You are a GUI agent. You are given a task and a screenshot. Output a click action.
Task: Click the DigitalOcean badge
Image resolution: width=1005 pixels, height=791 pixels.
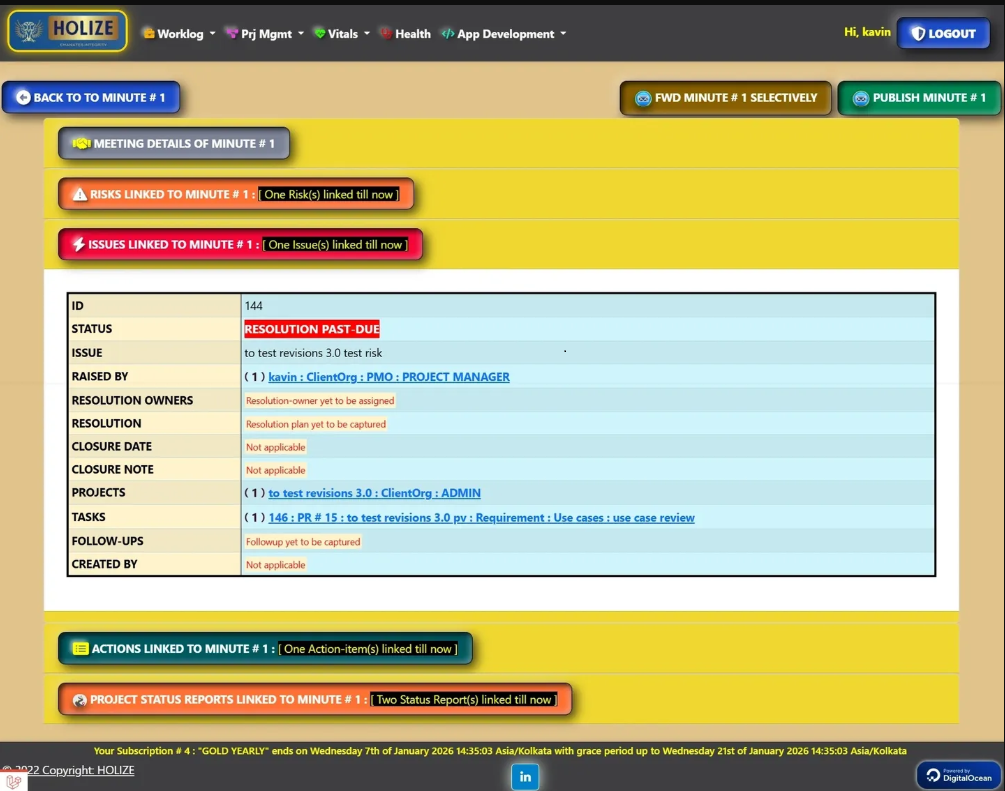tap(958, 775)
